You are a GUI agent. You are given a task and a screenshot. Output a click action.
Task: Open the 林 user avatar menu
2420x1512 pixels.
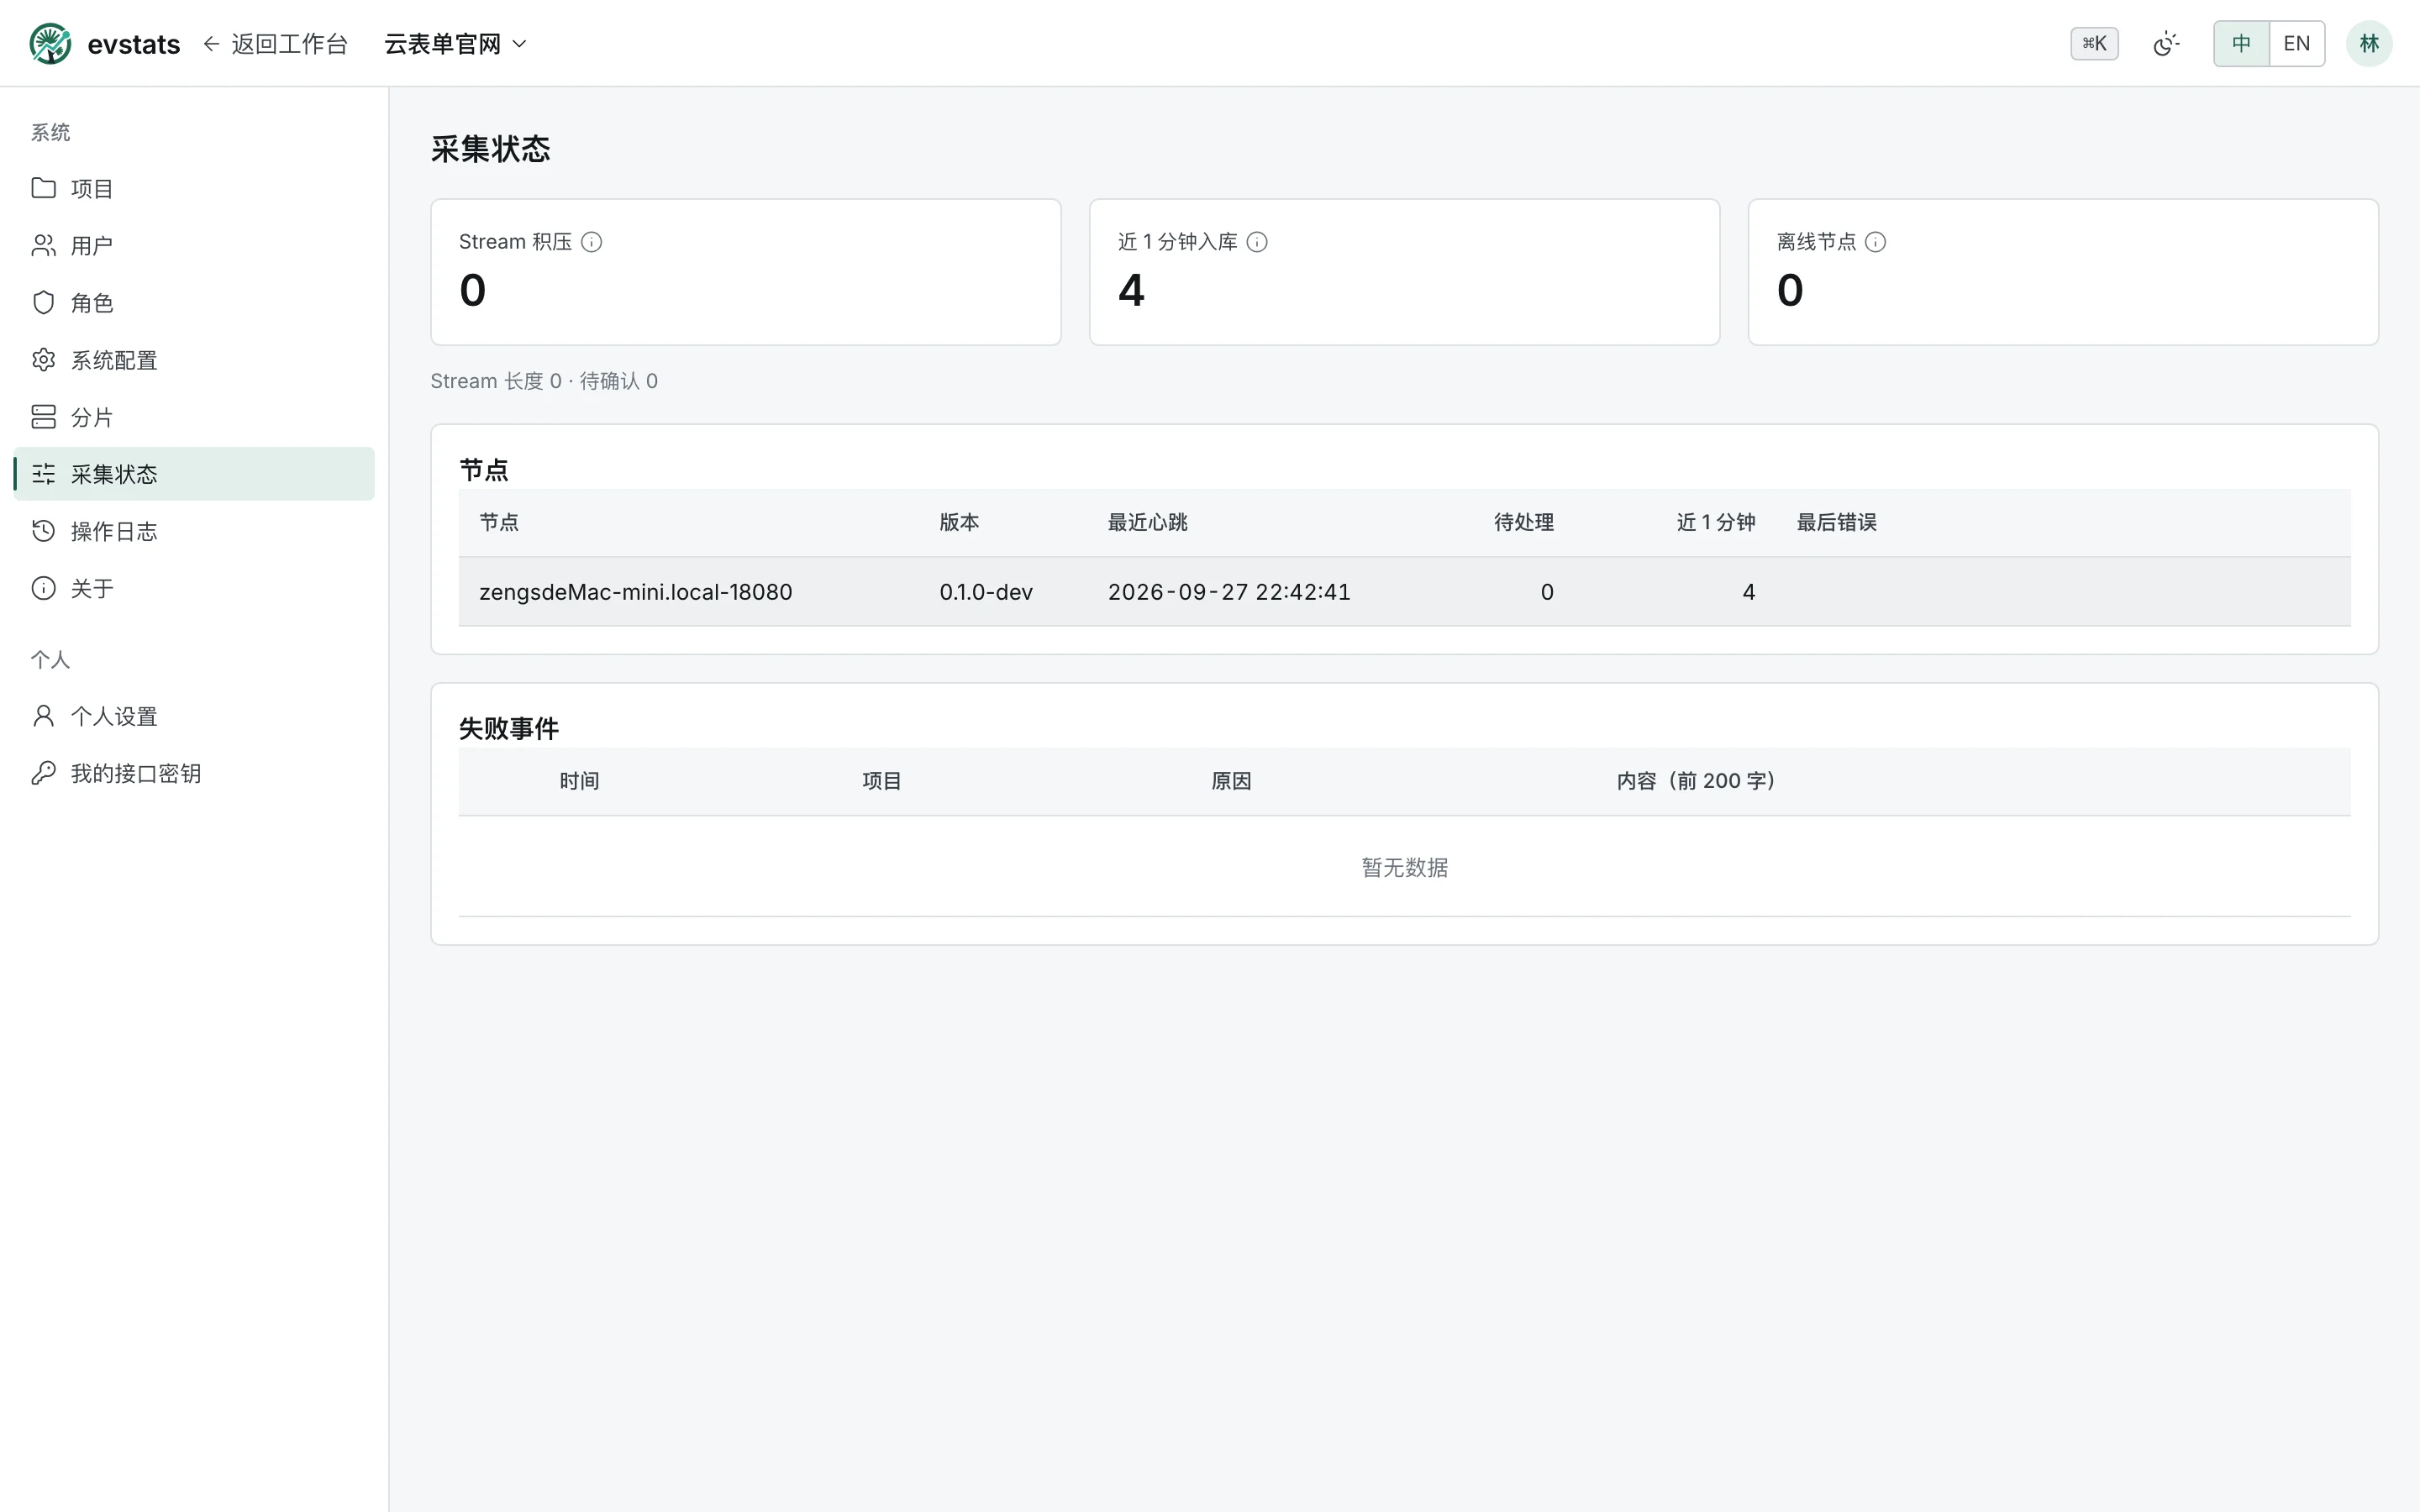pos(2368,44)
